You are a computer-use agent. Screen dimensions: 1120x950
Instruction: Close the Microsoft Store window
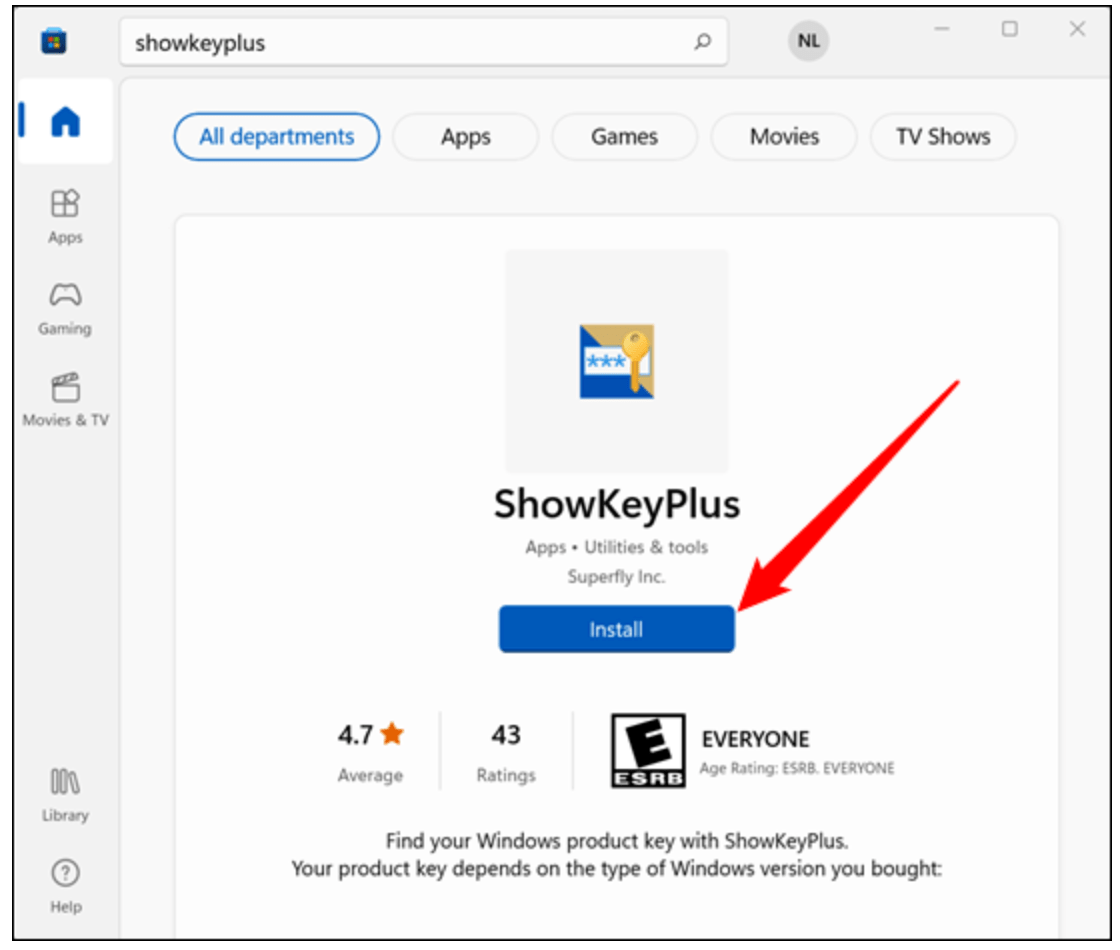coord(1077,29)
